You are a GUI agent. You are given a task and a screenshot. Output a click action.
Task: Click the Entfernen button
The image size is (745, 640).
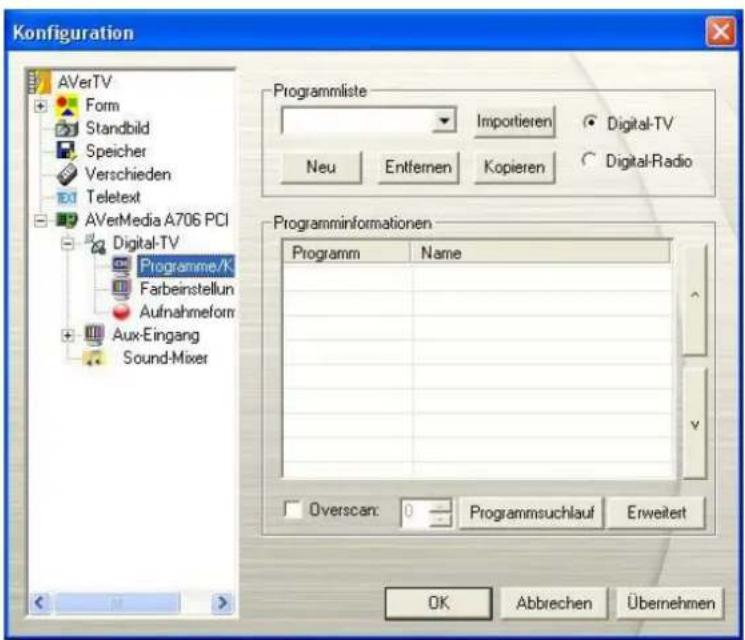click(418, 167)
